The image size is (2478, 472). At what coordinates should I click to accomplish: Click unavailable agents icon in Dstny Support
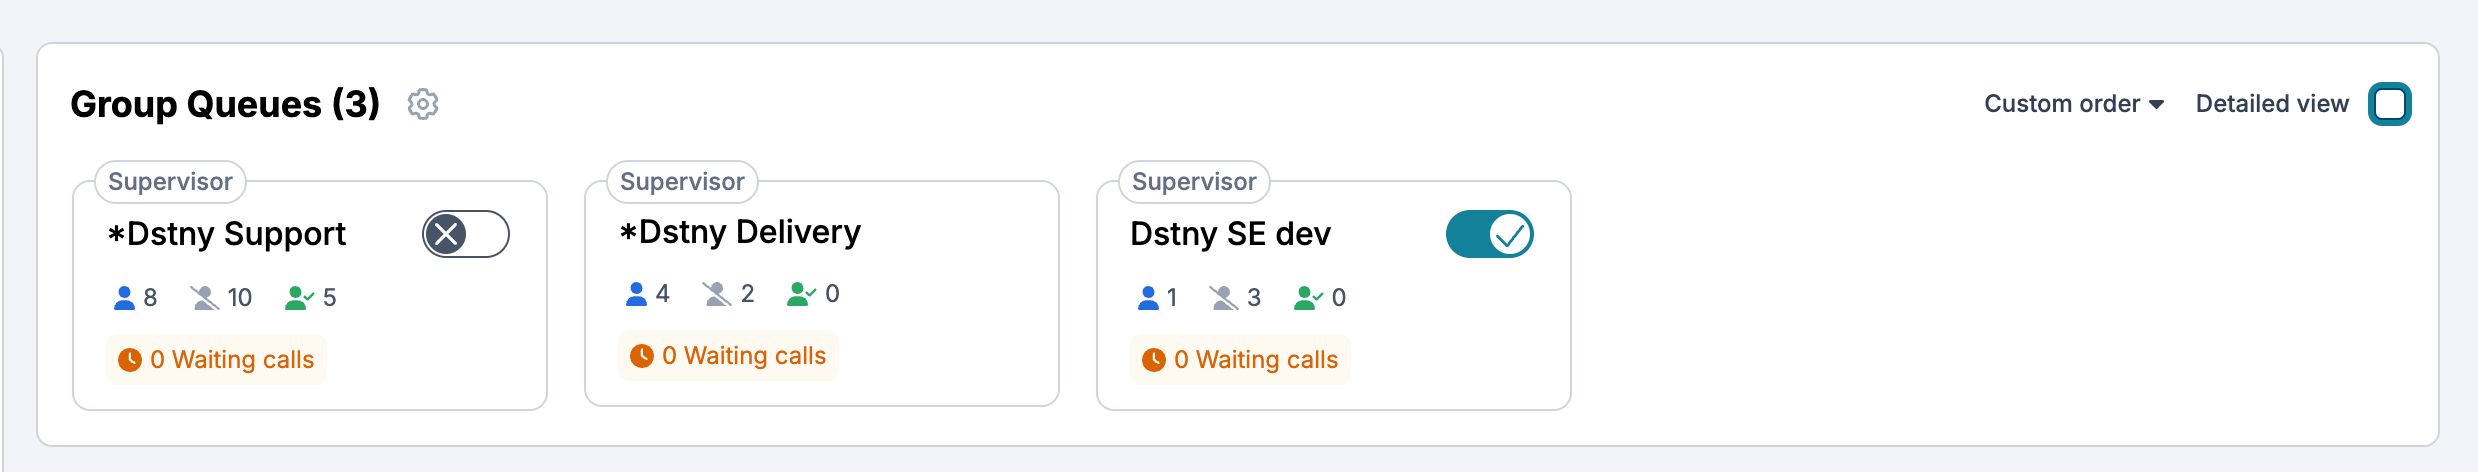coord(205,298)
